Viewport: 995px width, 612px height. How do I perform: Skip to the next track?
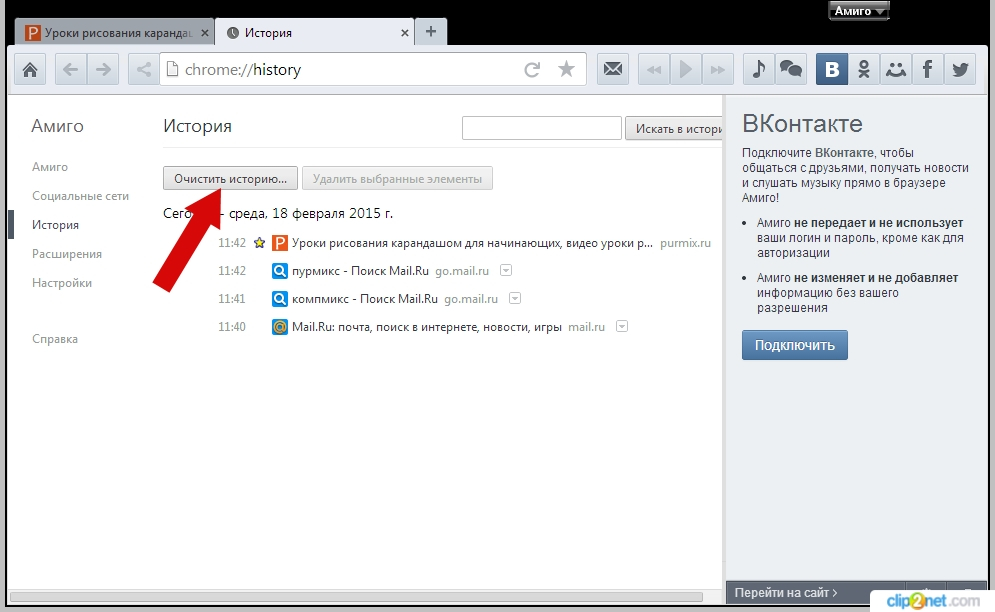point(718,69)
